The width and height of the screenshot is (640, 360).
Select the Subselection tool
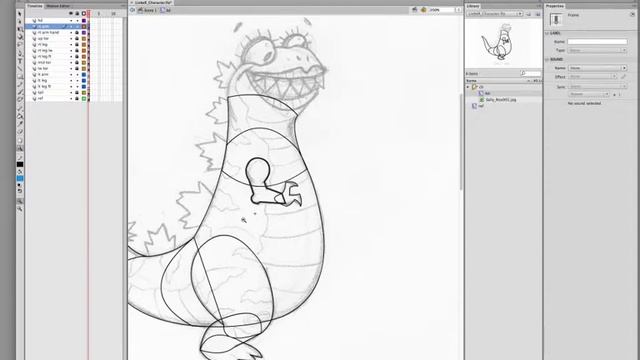tap(20, 21)
